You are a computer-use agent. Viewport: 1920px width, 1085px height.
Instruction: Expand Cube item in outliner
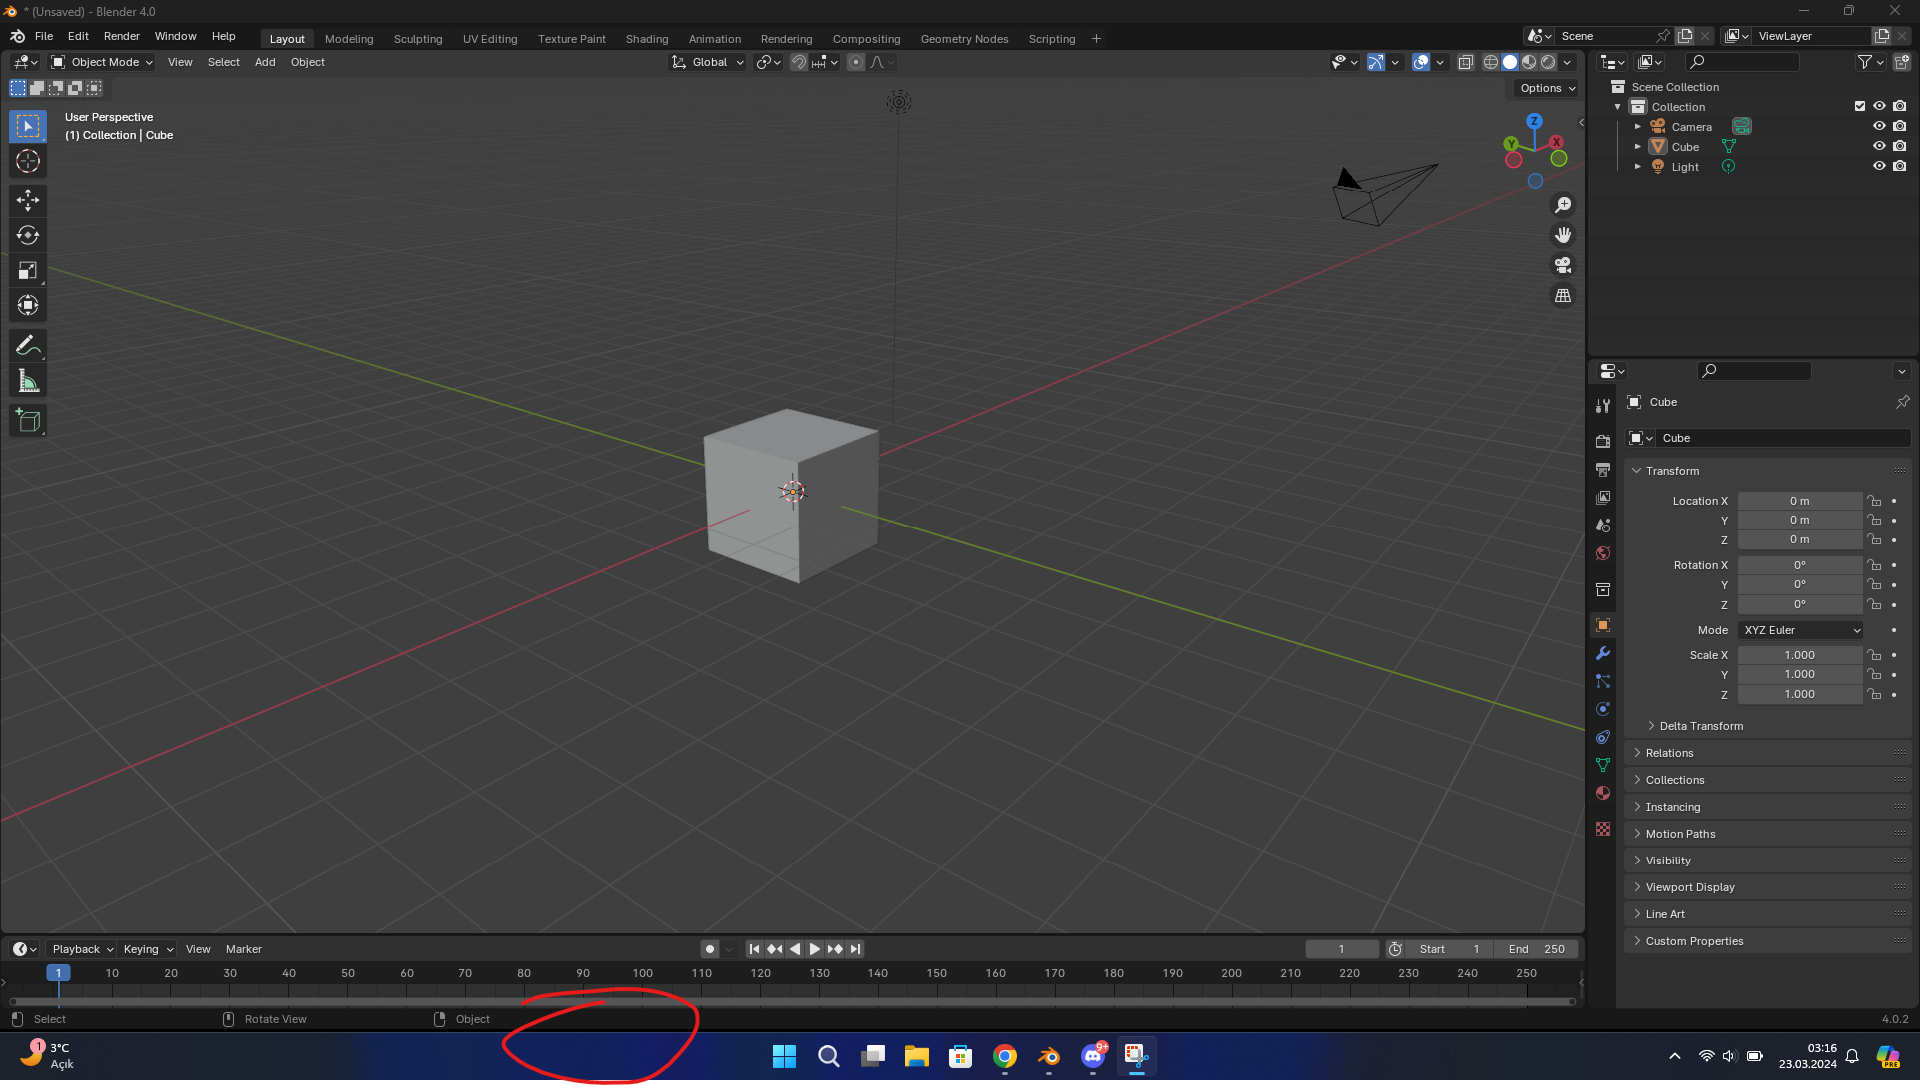pos(1637,147)
